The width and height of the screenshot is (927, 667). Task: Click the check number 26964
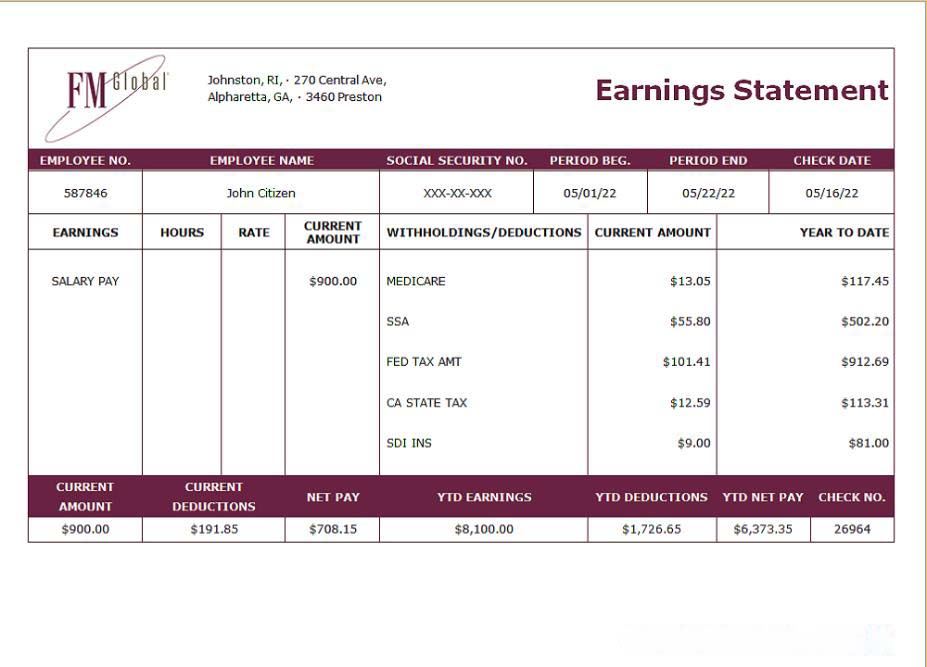(852, 529)
